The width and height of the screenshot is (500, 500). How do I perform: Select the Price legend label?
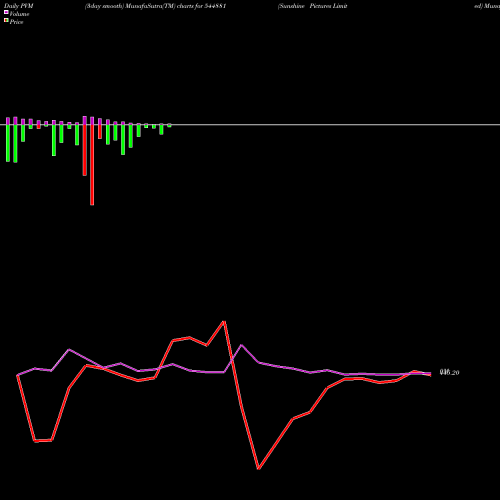pyautogui.click(x=16, y=22)
